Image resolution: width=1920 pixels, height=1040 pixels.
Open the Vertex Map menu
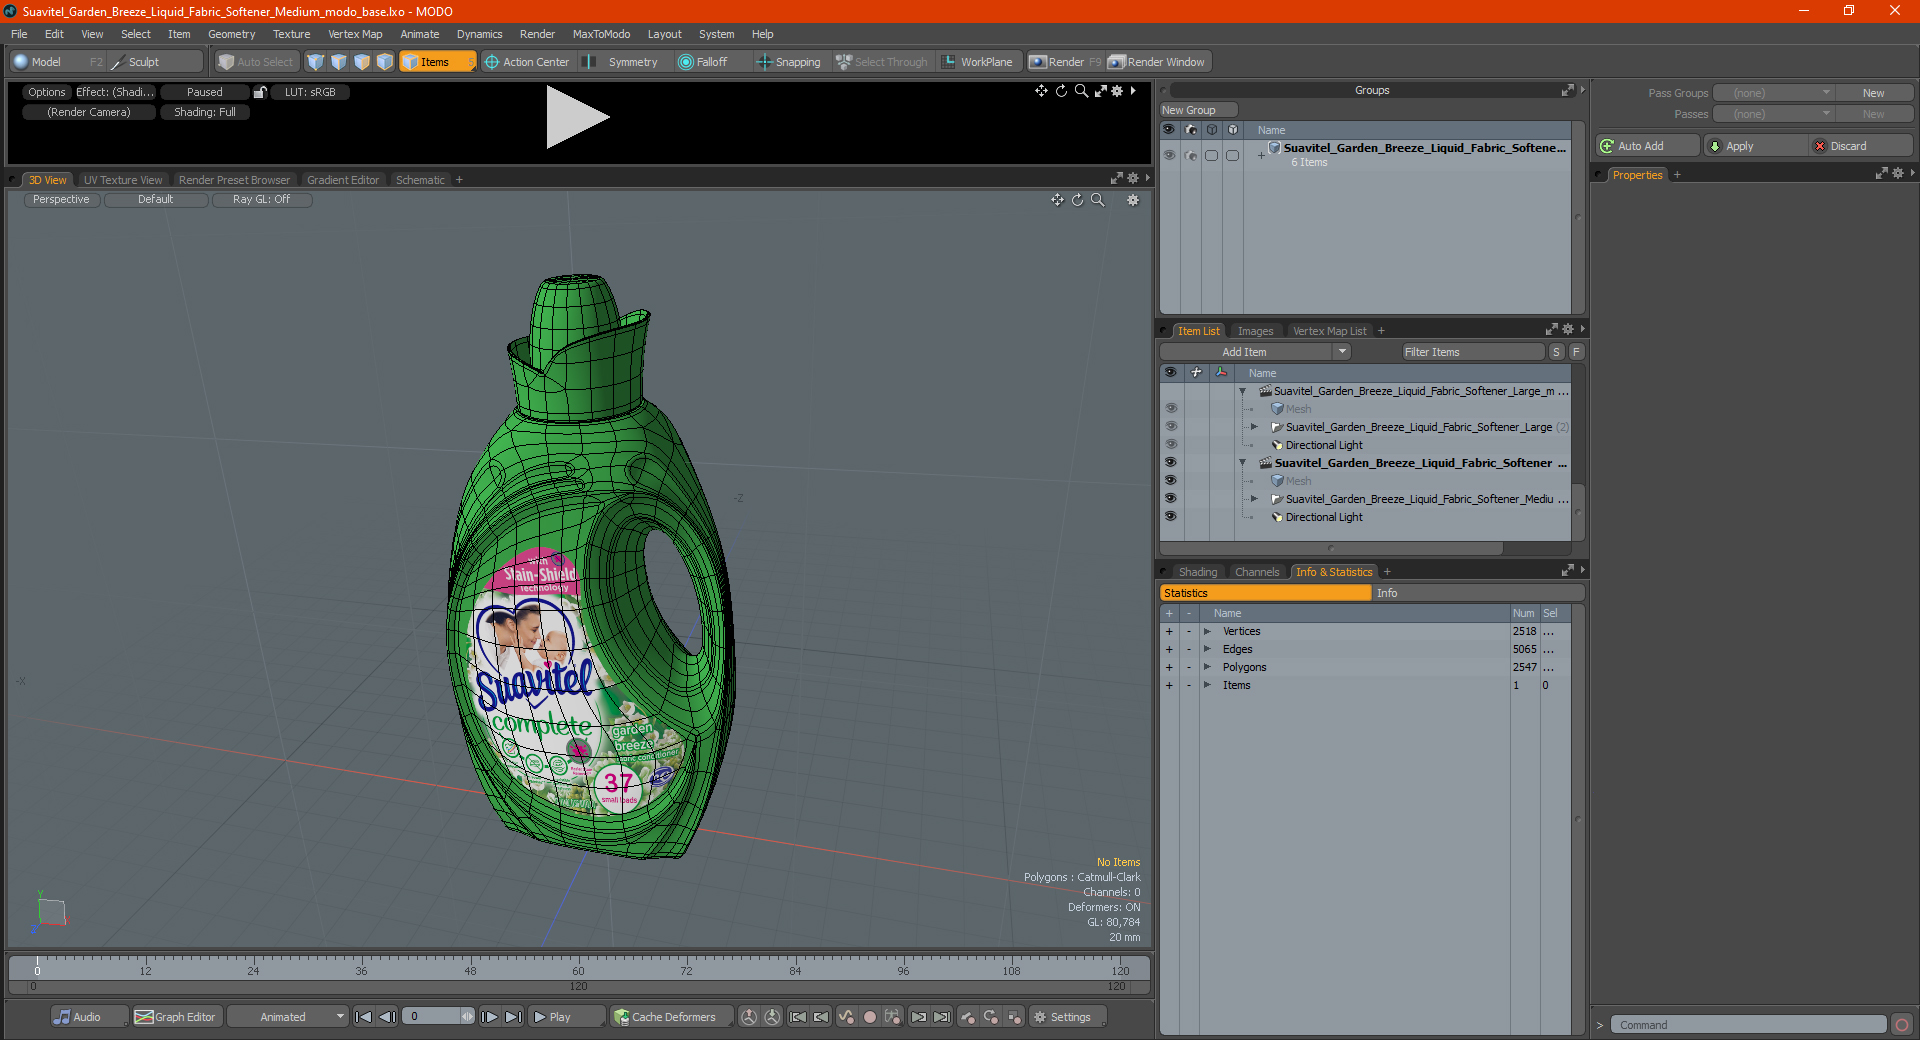[x=355, y=34]
